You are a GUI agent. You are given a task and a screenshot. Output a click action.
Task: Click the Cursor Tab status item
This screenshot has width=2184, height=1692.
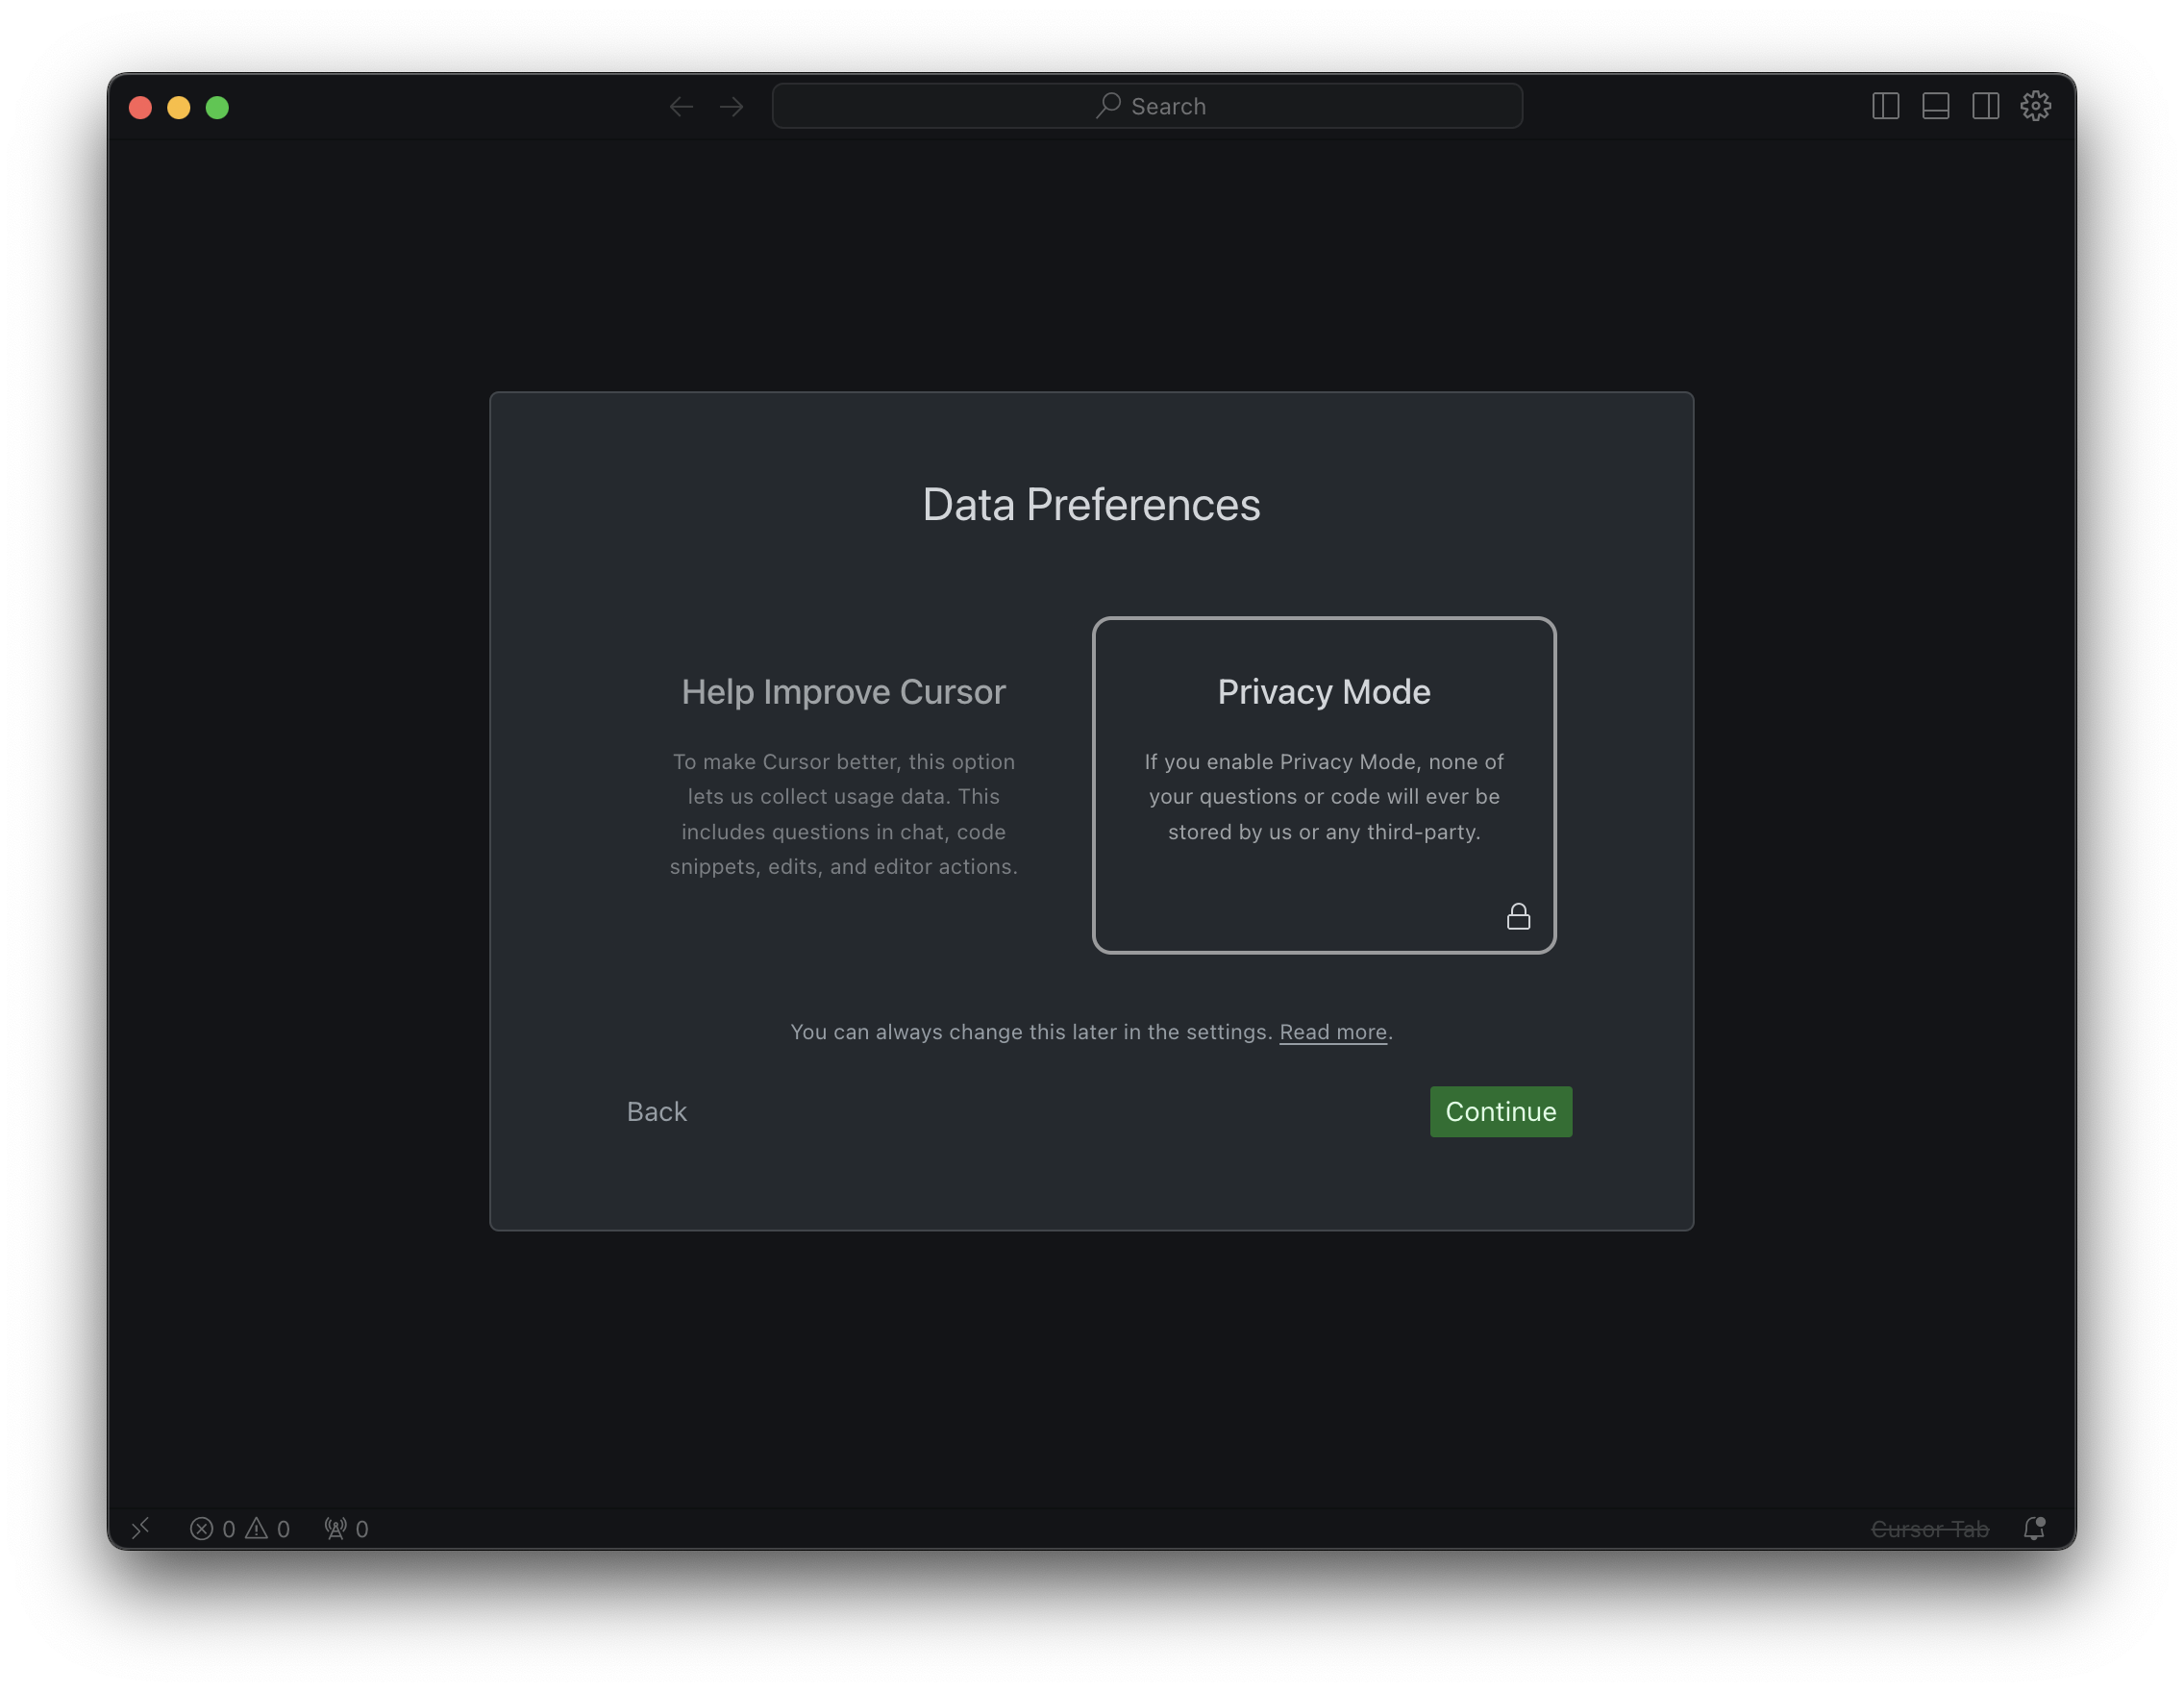tap(1929, 1528)
